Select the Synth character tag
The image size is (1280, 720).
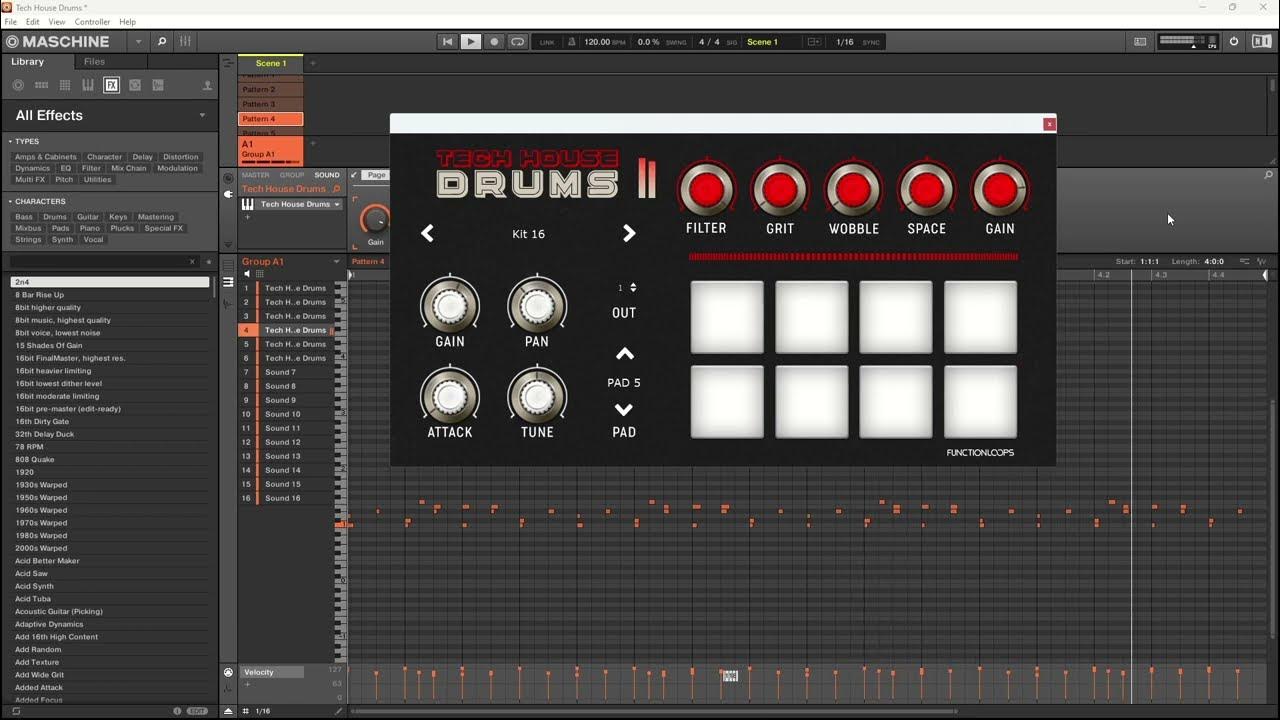coord(63,240)
